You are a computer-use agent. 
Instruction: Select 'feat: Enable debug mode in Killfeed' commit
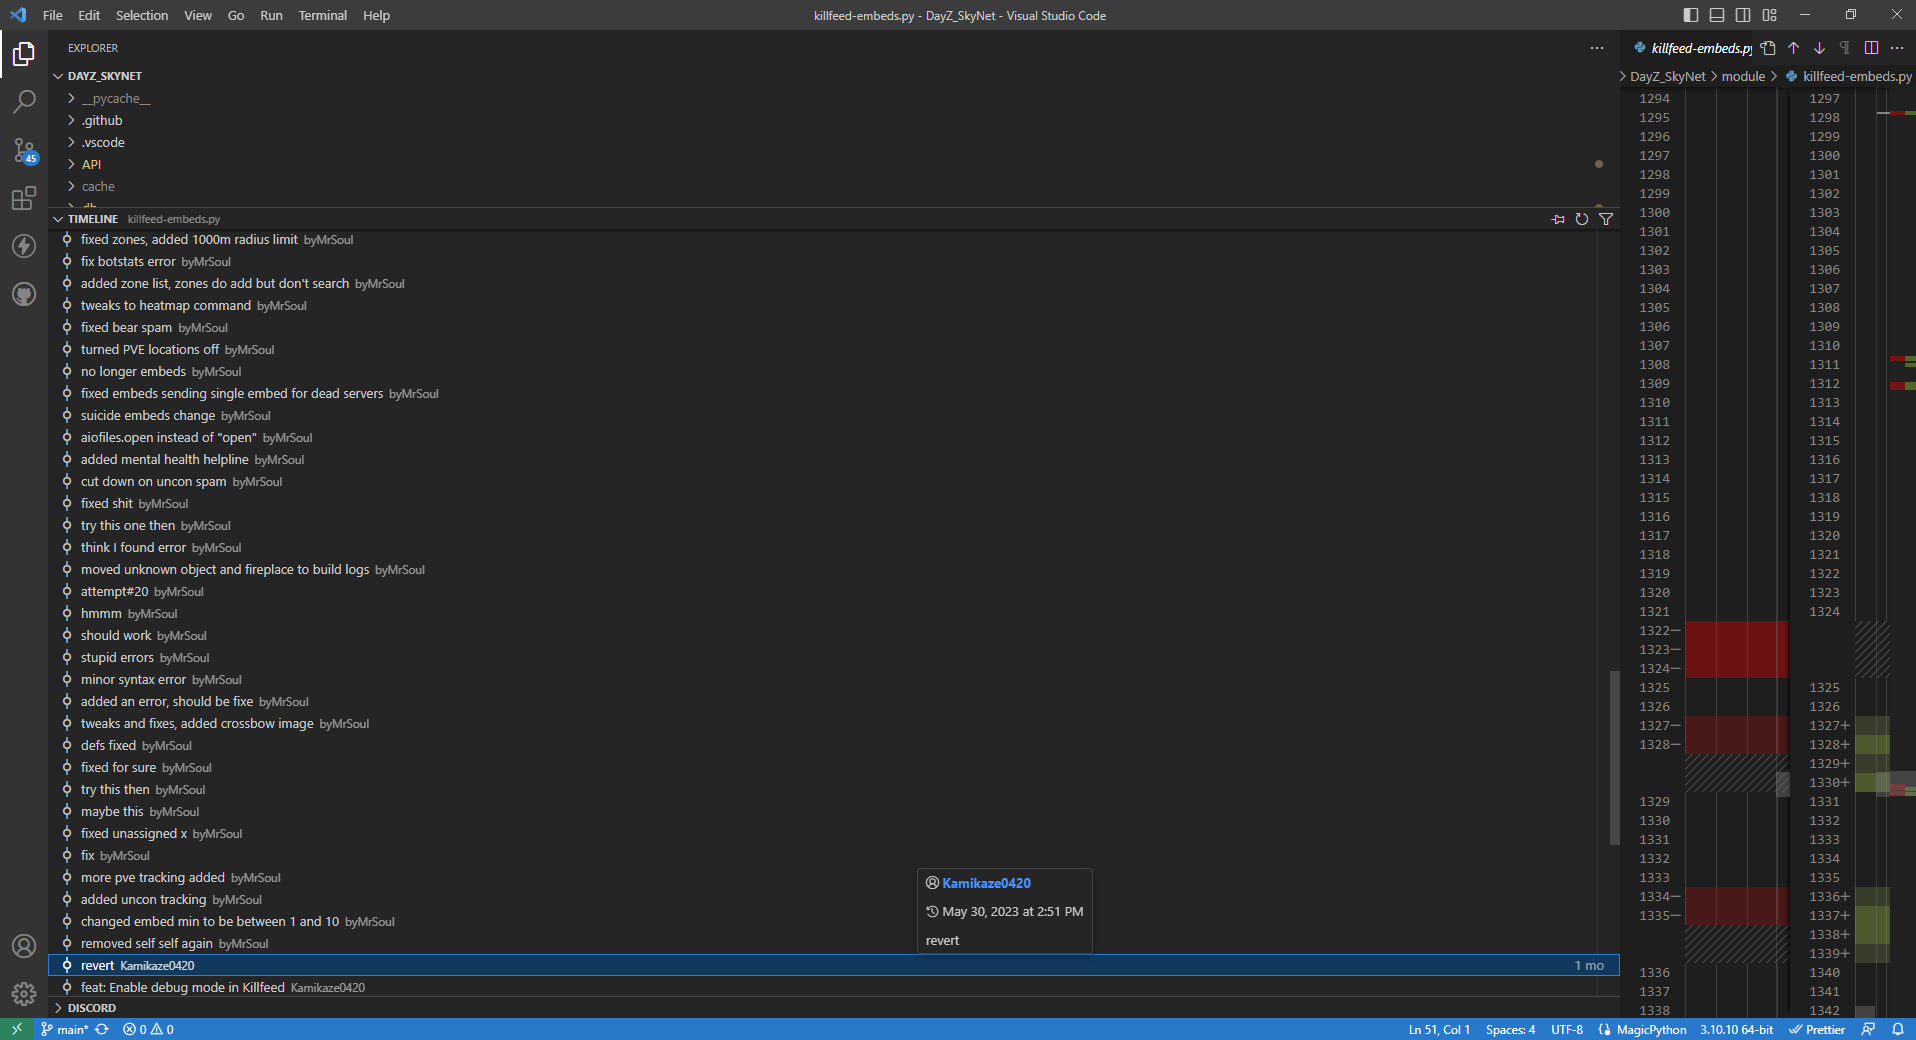pyautogui.click(x=834, y=987)
